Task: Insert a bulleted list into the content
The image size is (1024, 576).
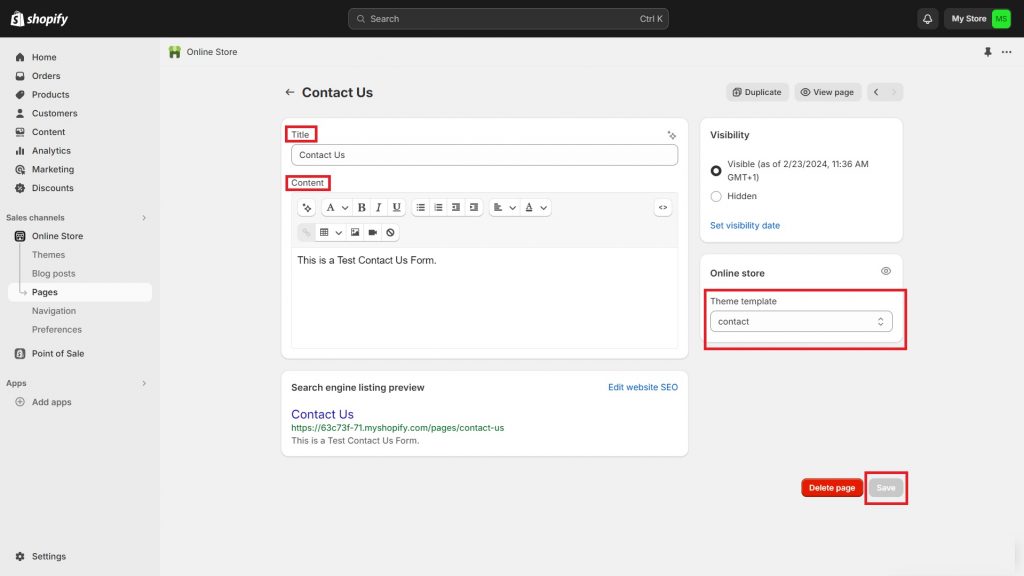Action: click(x=421, y=207)
